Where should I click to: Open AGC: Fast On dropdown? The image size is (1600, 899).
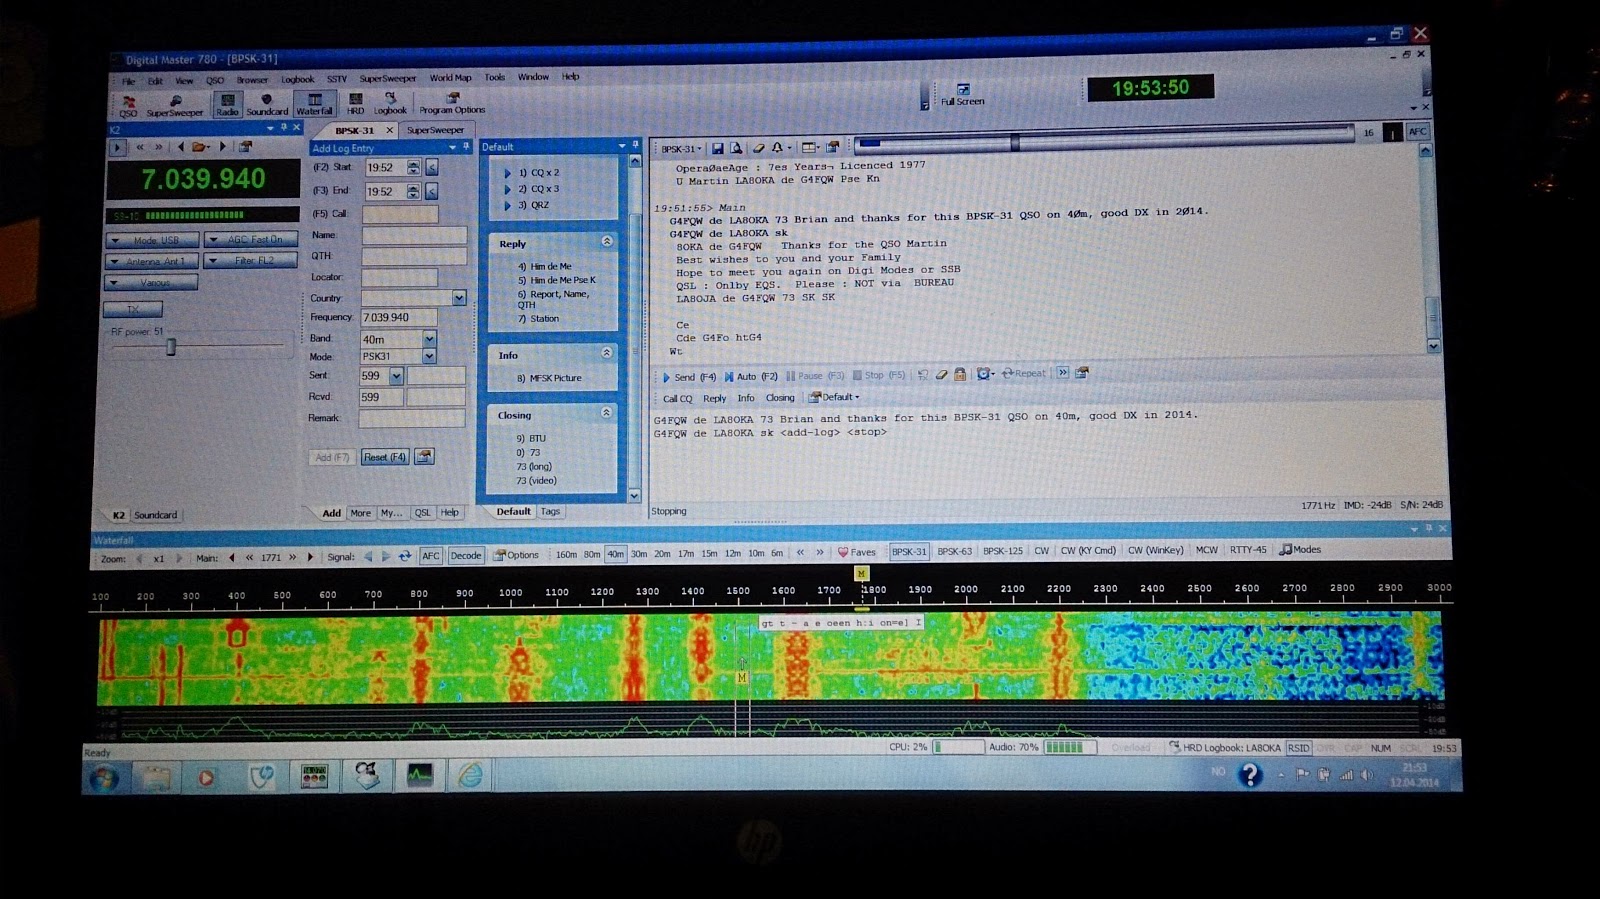(x=251, y=240)
